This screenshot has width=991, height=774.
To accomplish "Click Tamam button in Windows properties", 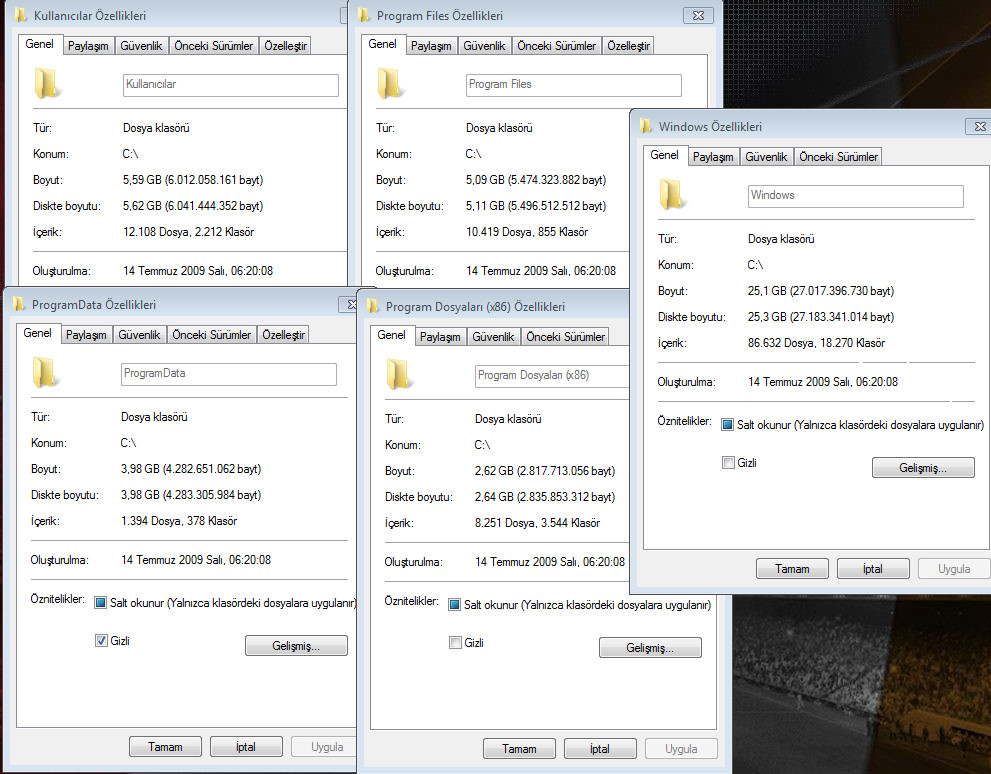I will tap(792, 569).
